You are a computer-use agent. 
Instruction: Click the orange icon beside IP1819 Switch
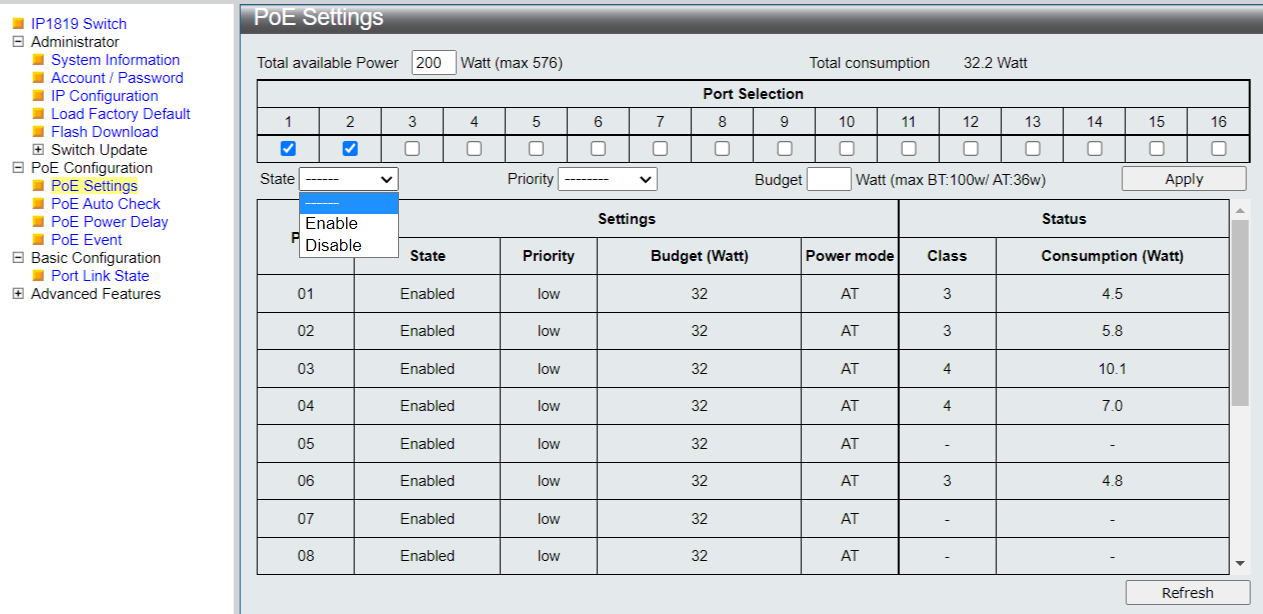[x=18, y=24]
